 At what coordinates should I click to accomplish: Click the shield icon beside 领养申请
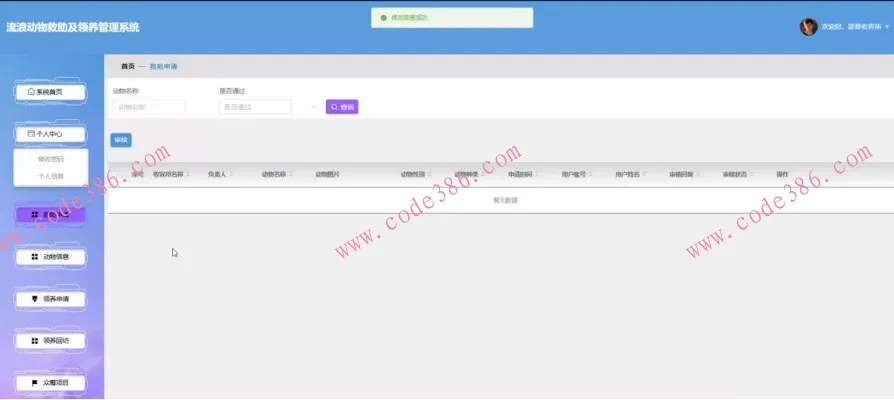tap(35, 299)
